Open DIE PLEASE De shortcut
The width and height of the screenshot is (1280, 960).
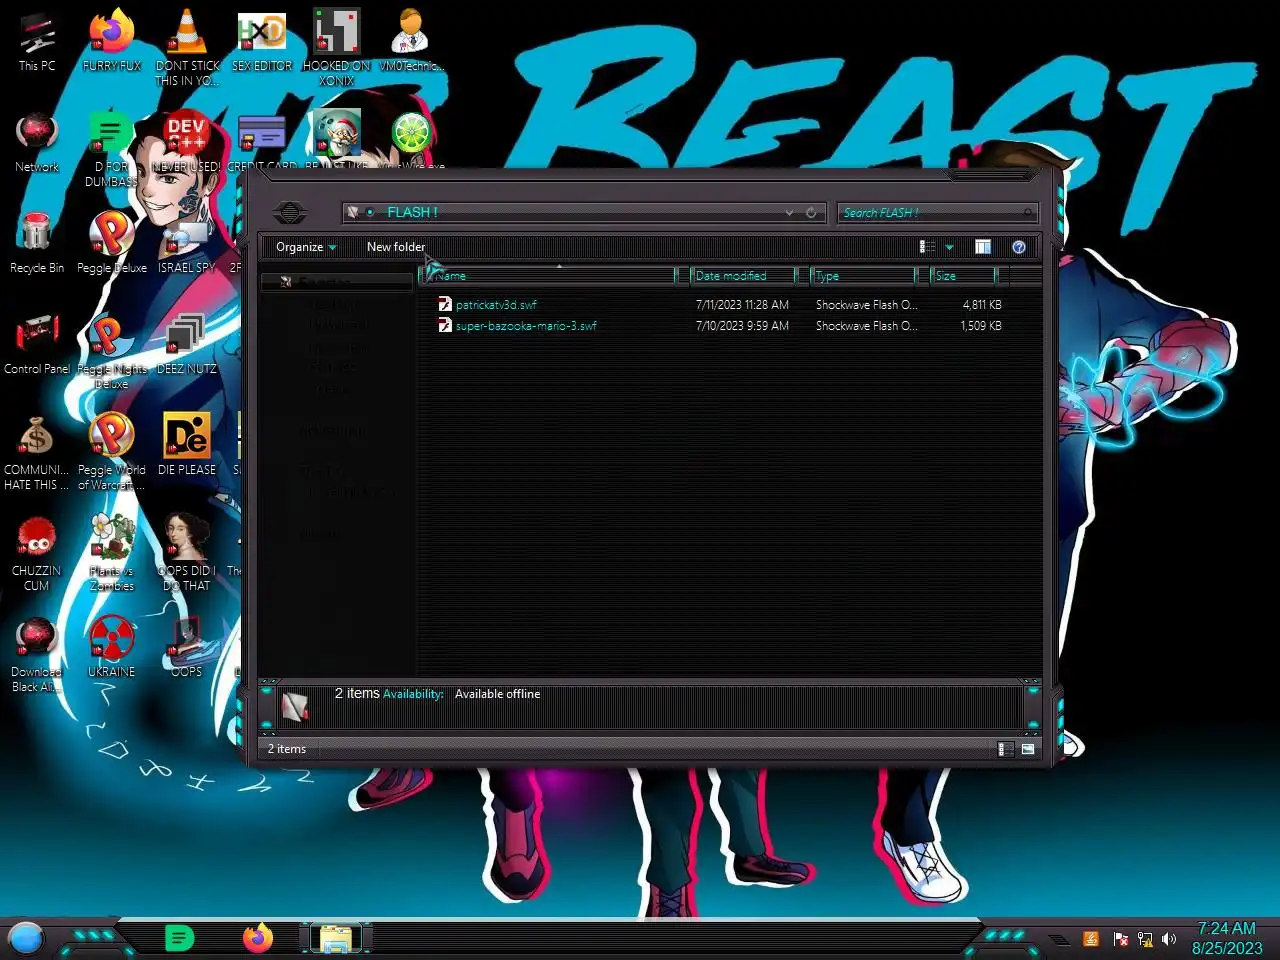tap(187, 445)
